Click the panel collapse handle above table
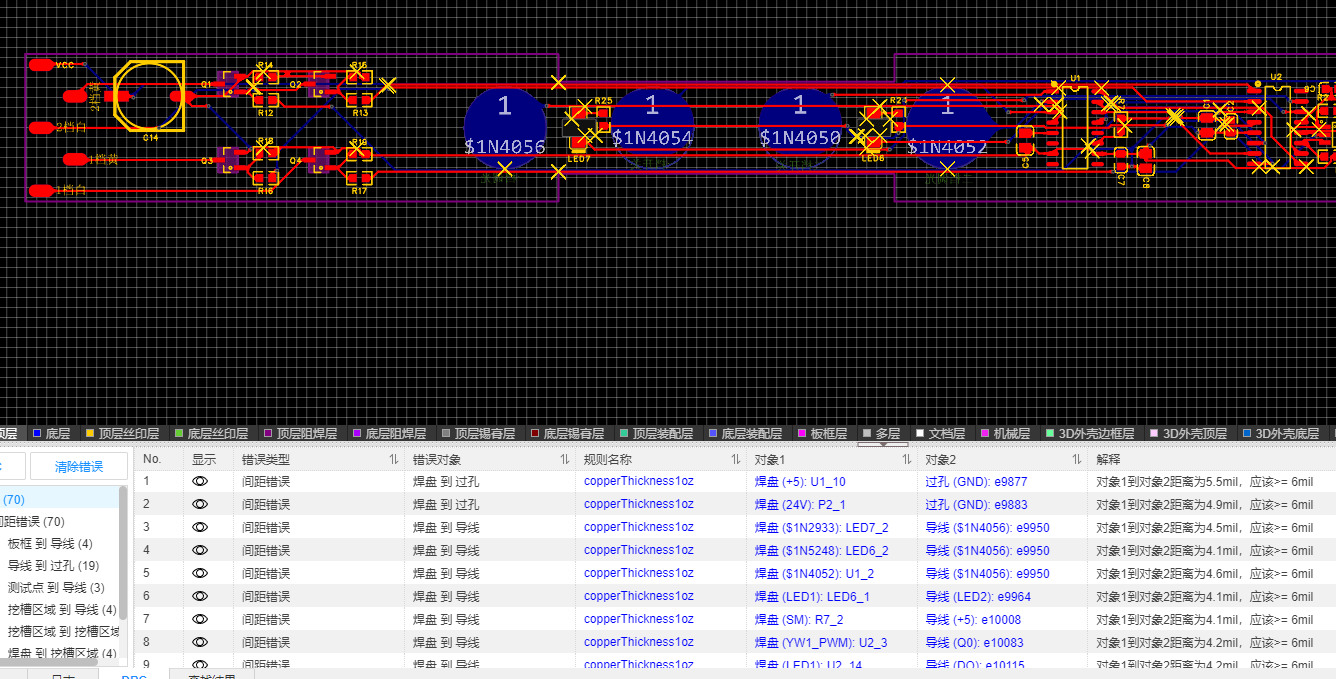This screenshot has width=1336, height=679. [x=883, y=444]
